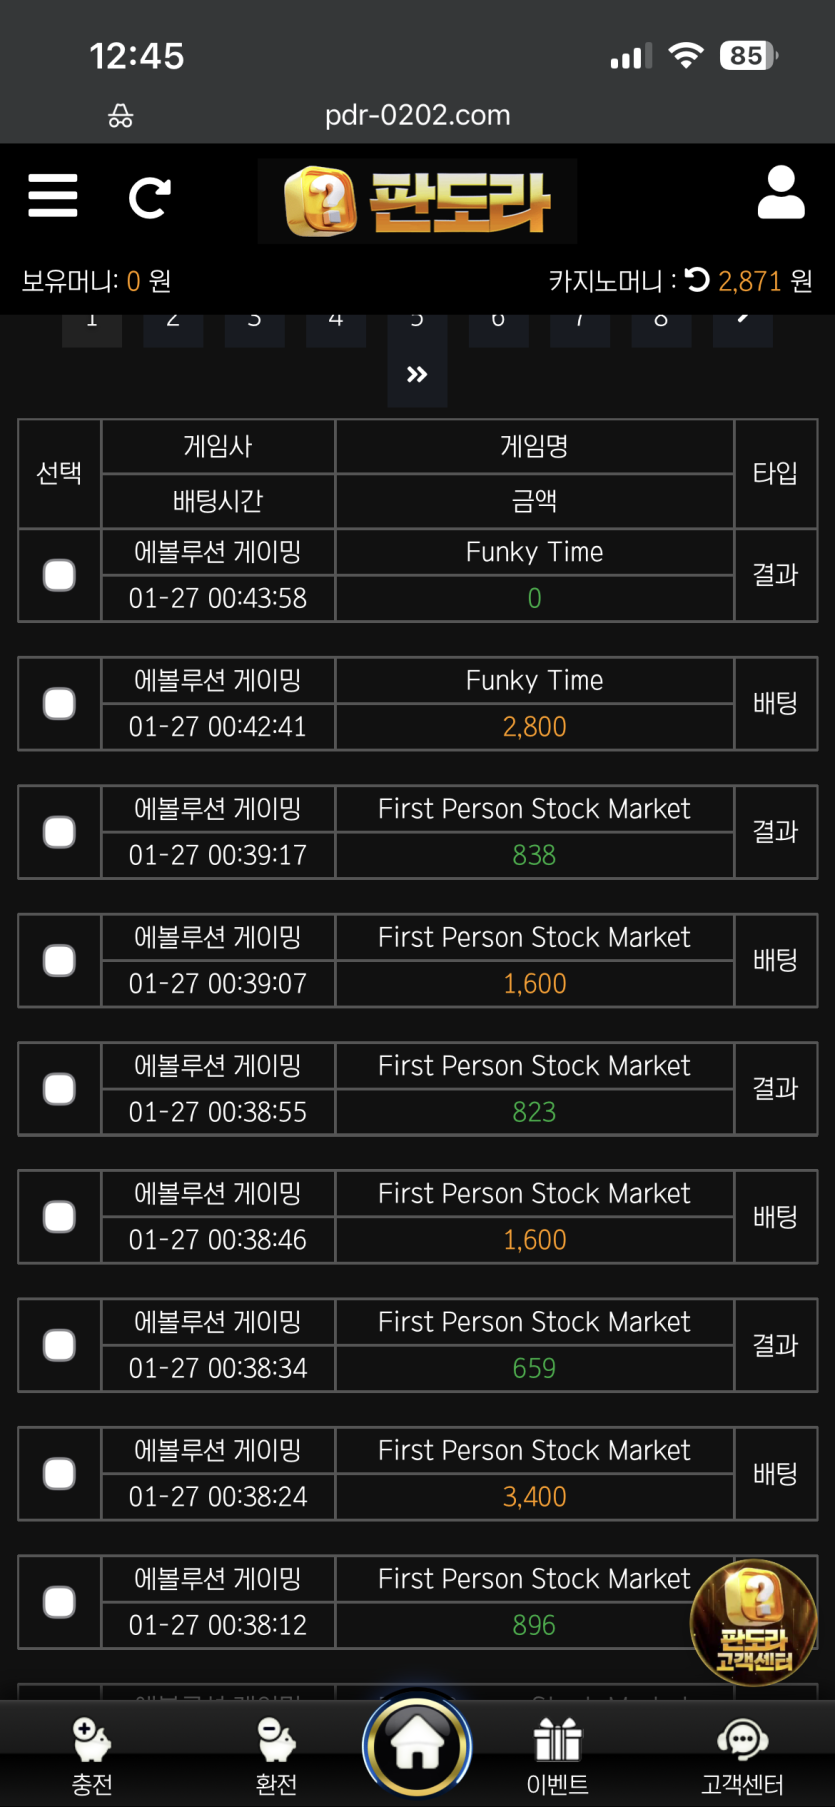Open the user profile icon

(781, 193)
